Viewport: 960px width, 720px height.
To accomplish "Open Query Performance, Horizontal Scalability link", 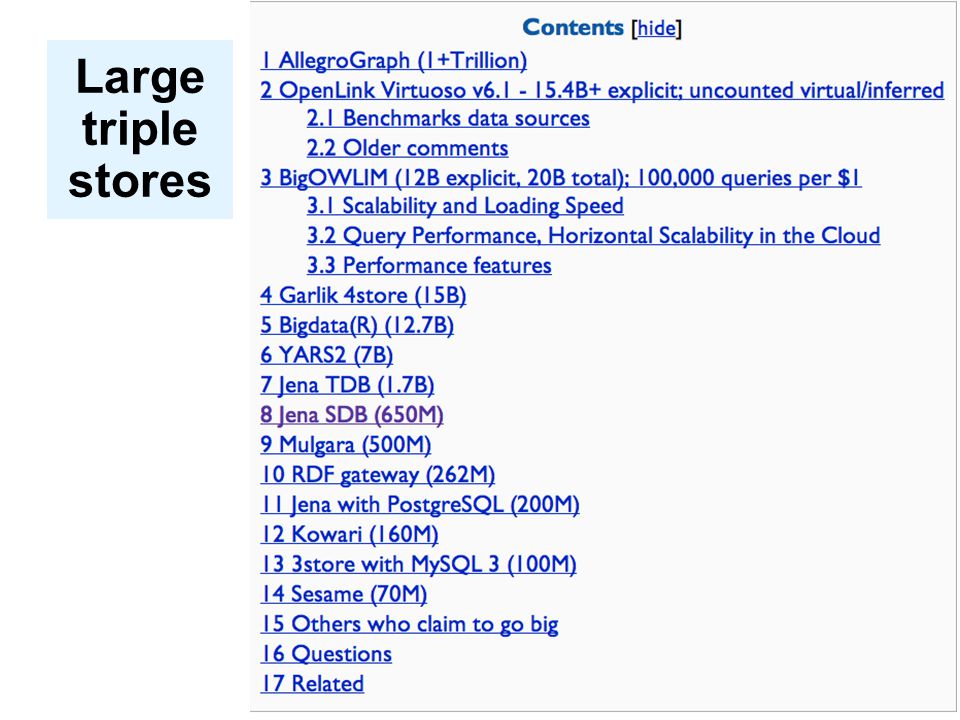I will (x=593, y=236).
